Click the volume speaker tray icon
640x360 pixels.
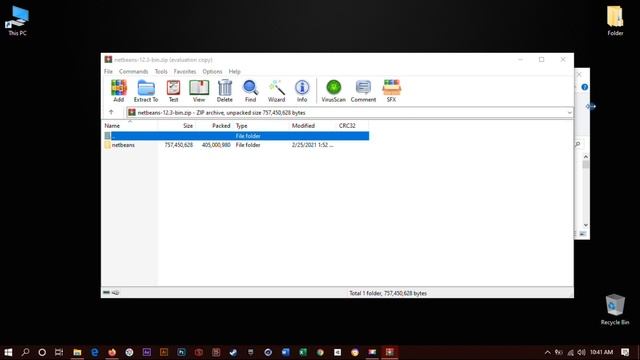tap(582, 352)
